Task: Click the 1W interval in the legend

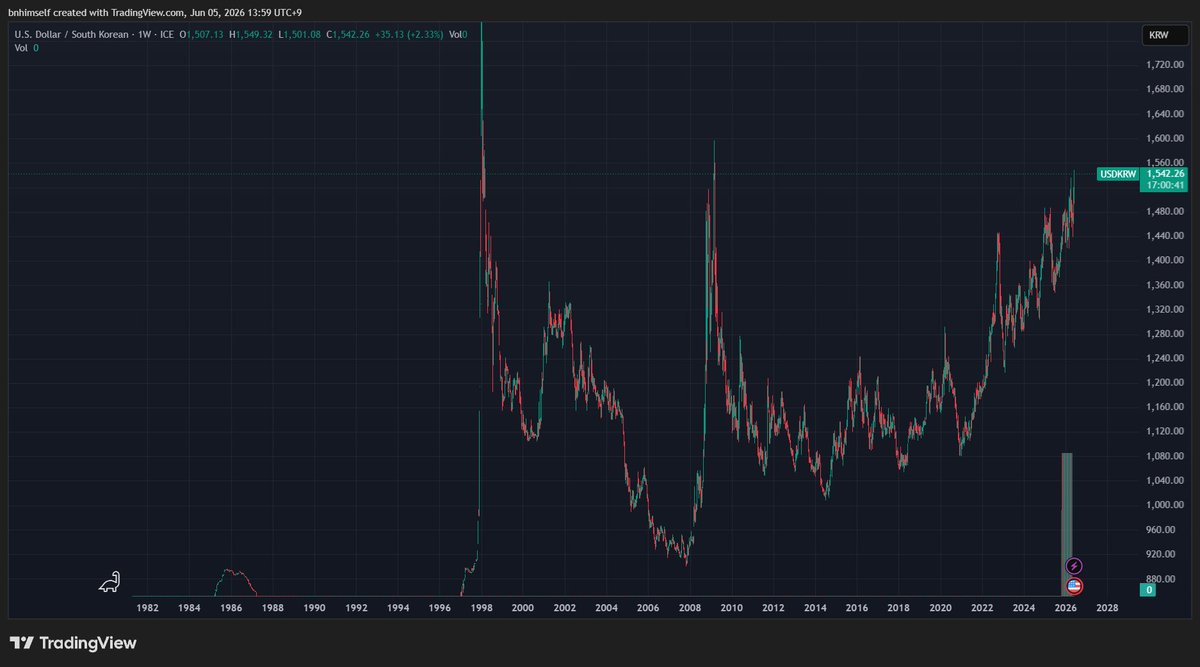Action: tap(146, 34)
